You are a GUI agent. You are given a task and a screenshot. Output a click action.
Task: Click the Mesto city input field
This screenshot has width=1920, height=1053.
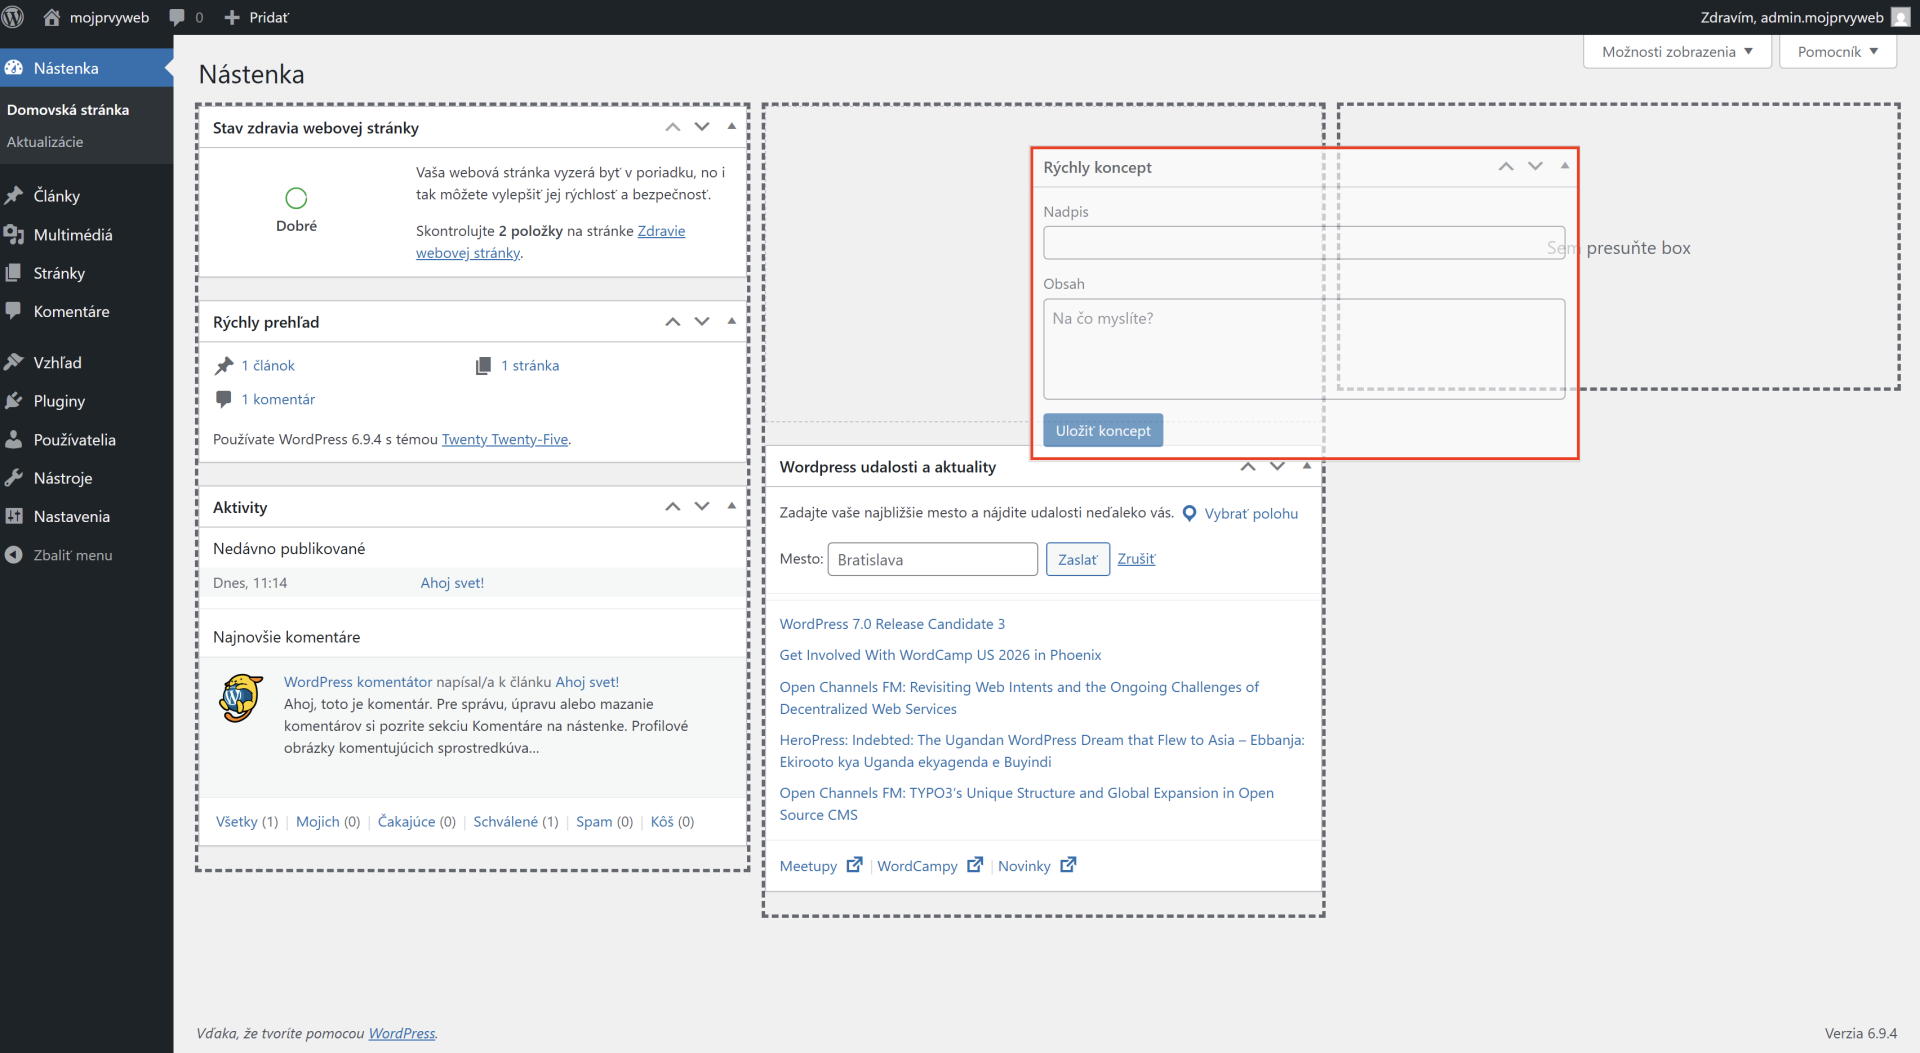(932, 559)
